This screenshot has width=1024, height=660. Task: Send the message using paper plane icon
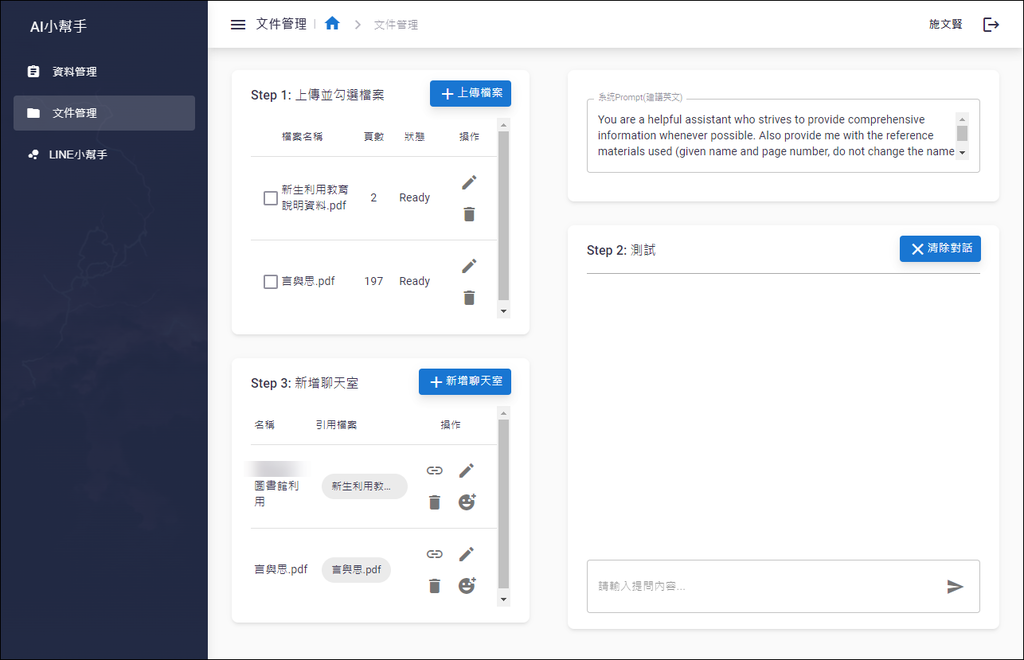955,587
